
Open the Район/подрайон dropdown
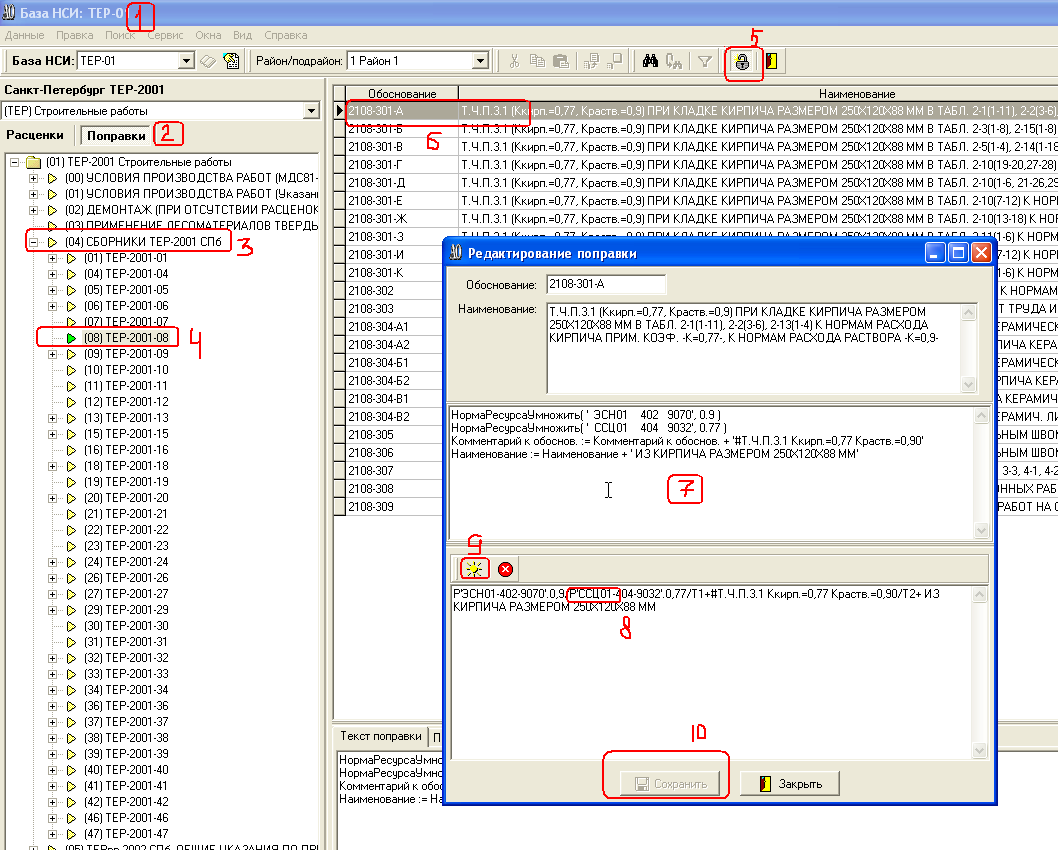click(x=480, y=61)
